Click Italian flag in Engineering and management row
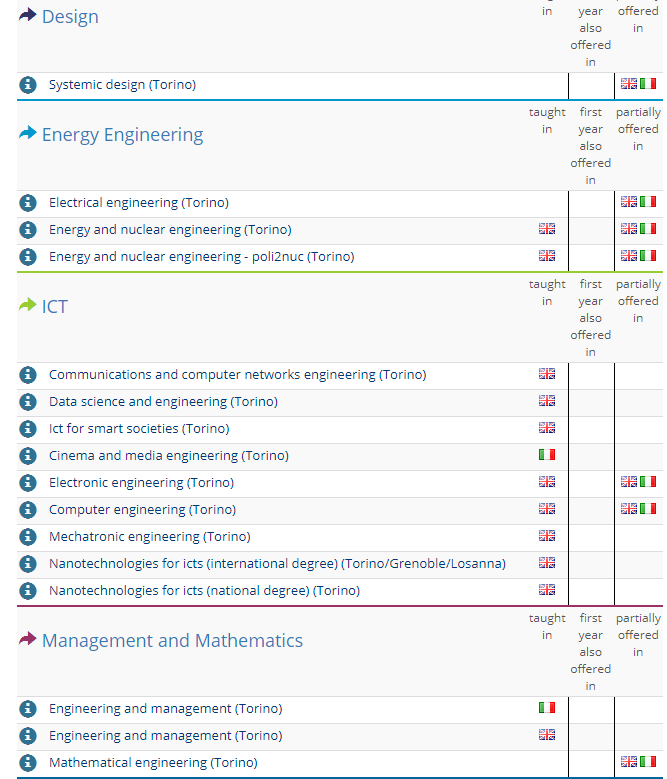The image size is (667, 779). pyautogui.click(x=547, y=708)
